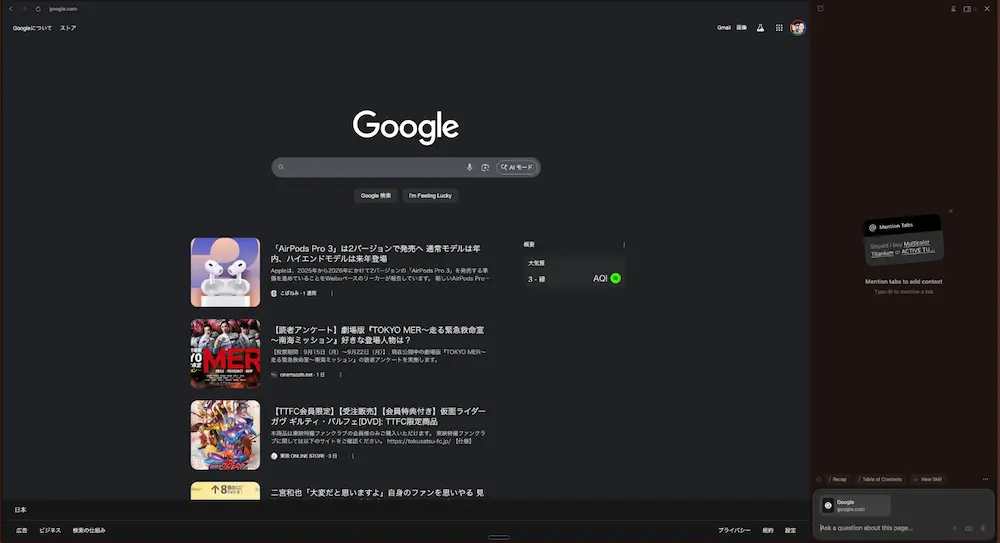Open the TOKYO MER article thumbnail
The height and width of the screenshot is (543, 1000).
click(225, 353)
